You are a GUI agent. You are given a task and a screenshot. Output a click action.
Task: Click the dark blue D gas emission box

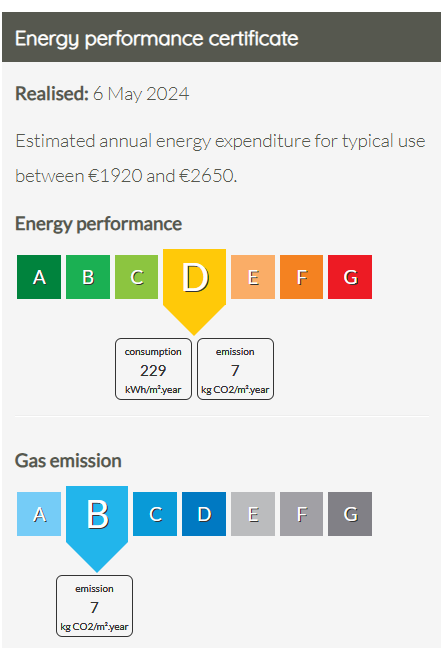(204, 514)
